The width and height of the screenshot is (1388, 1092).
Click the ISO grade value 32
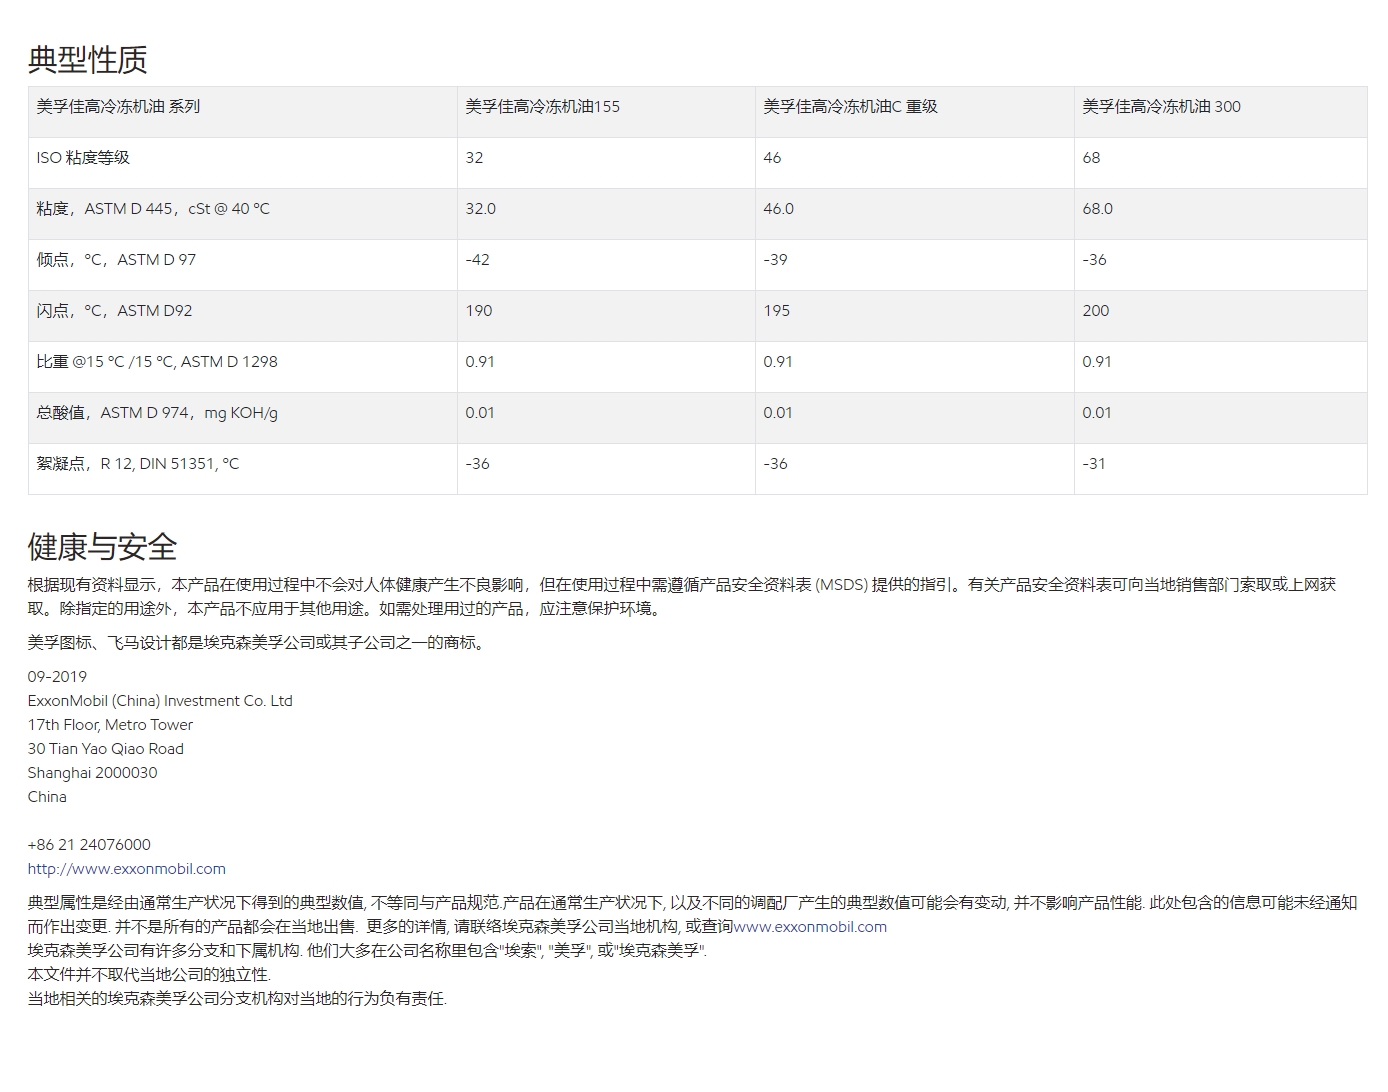(x=474, y=158)
